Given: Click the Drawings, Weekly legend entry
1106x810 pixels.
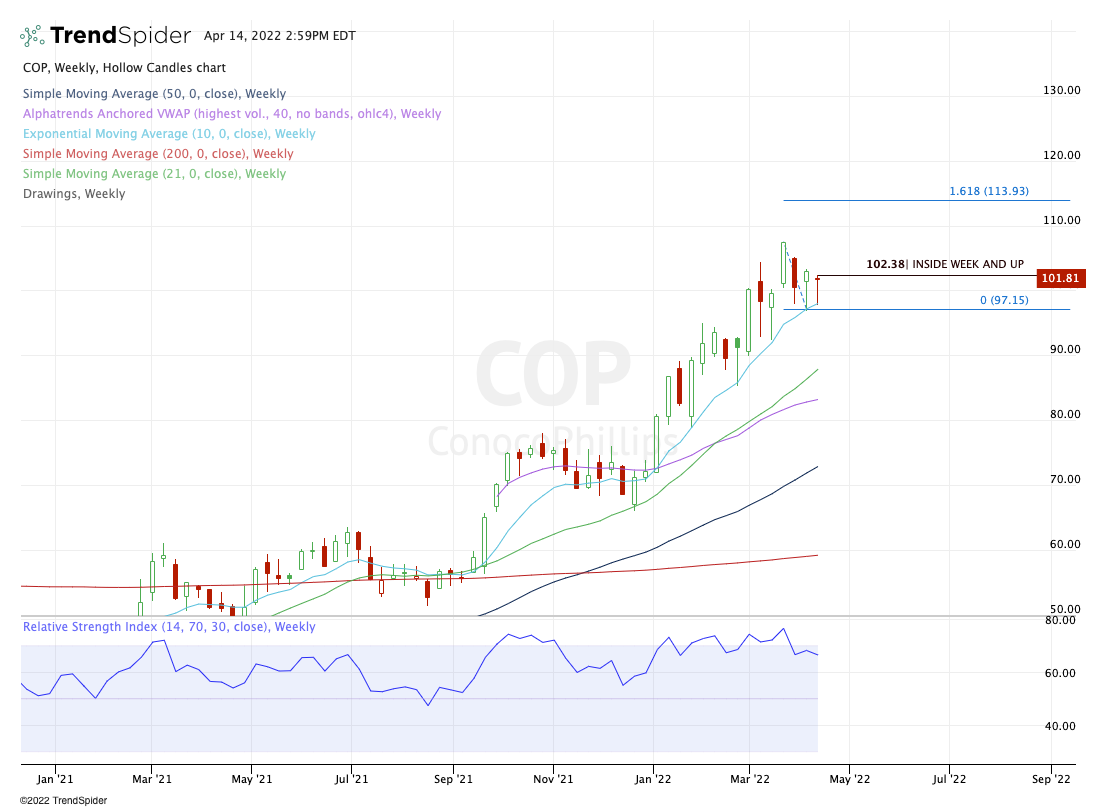Looking at the screenshot, I should [74, 193].
